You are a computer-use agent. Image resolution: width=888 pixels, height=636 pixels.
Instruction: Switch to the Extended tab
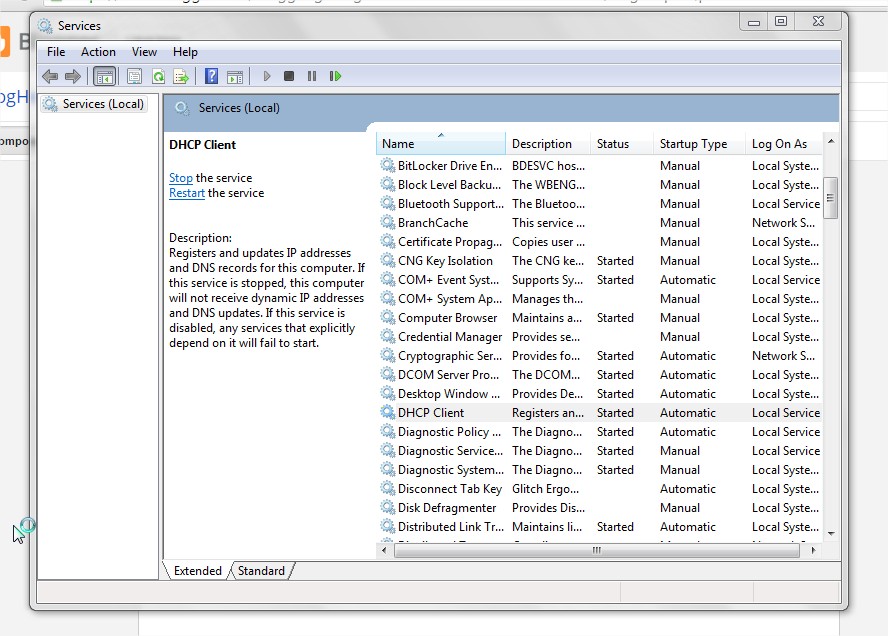[x=198, y=570]
